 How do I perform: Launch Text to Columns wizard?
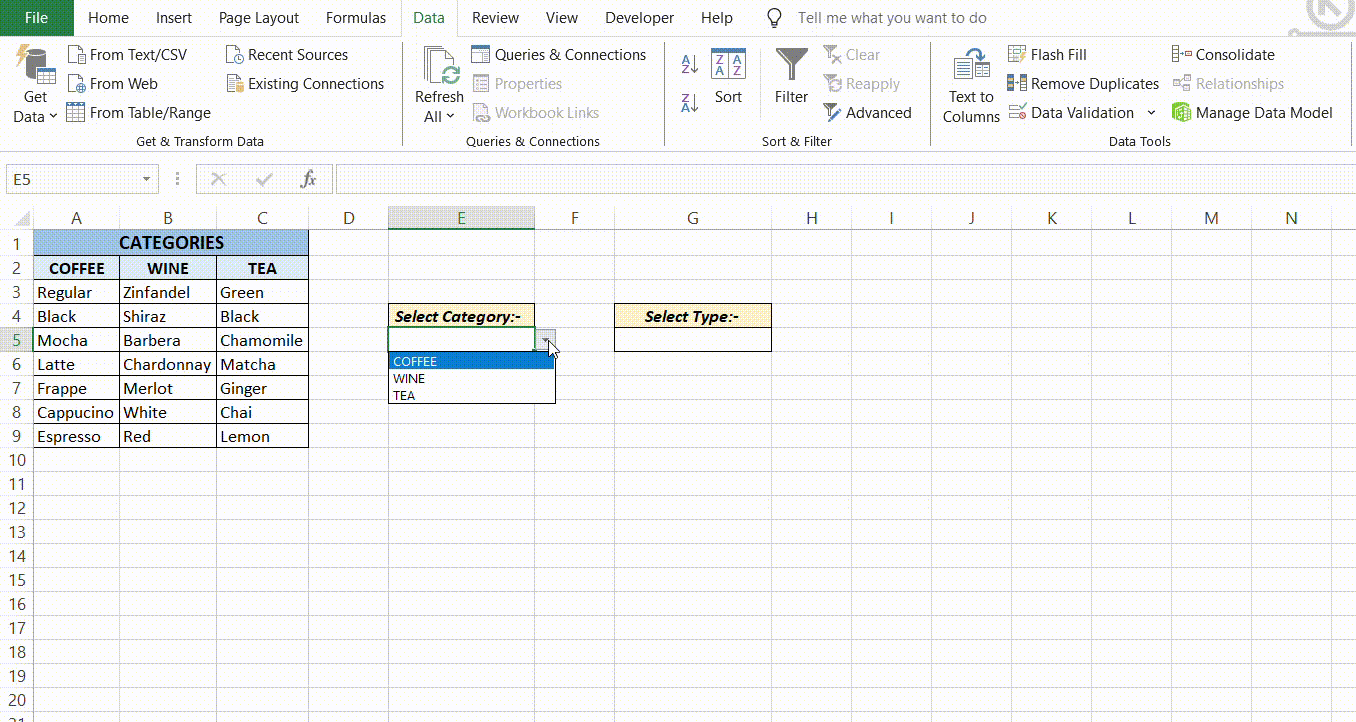click(x=971, y=86)
